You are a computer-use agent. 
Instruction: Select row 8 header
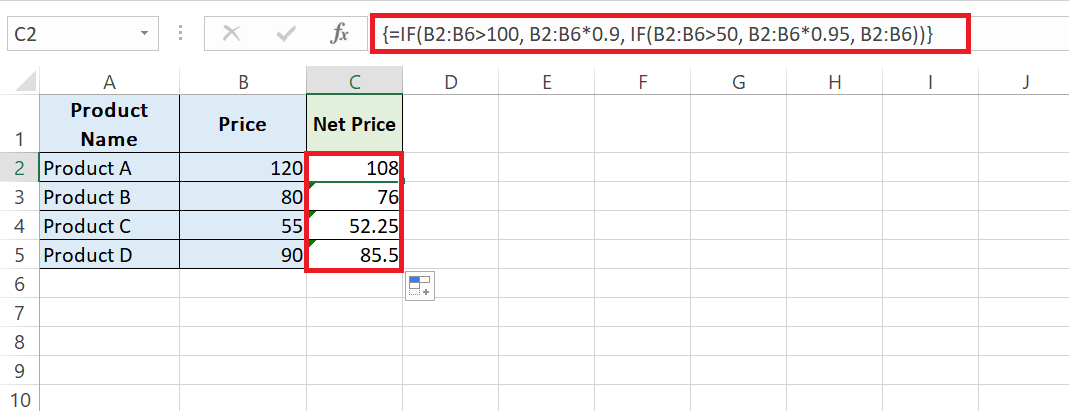click(x=19, y=341)
